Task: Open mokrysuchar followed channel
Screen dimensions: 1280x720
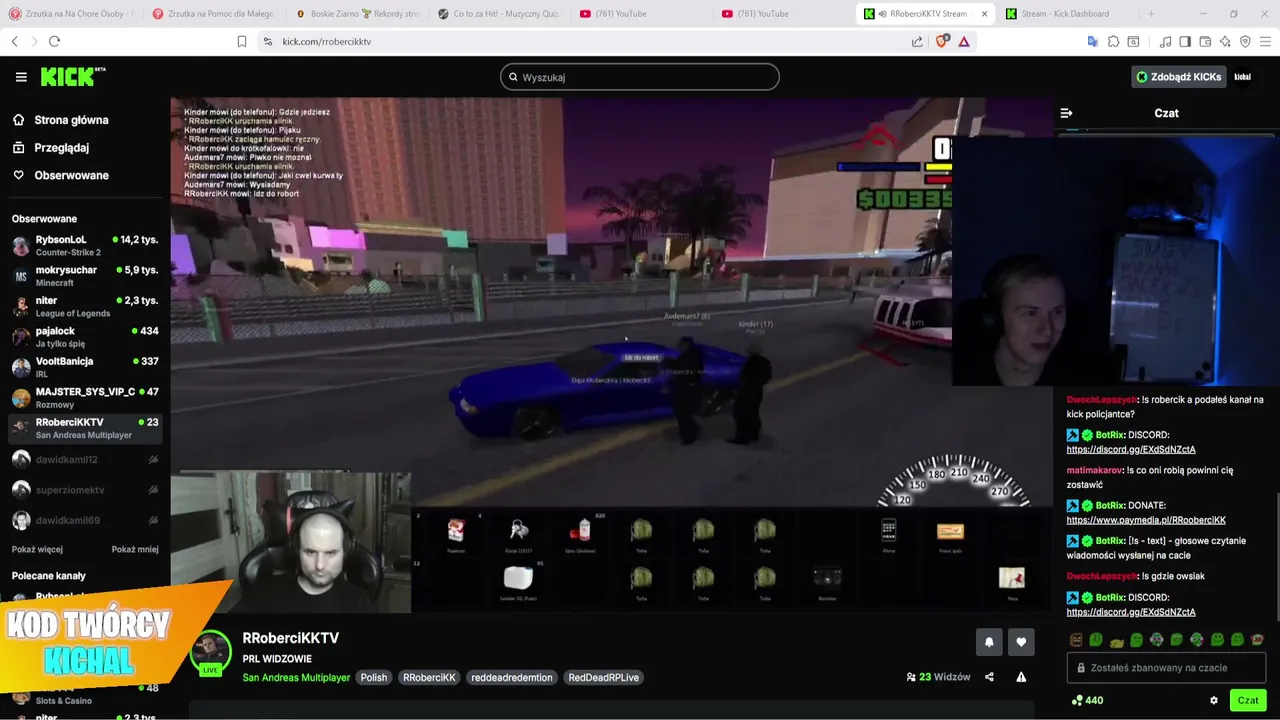Action: pyautogui.click(x=85, y=276)
